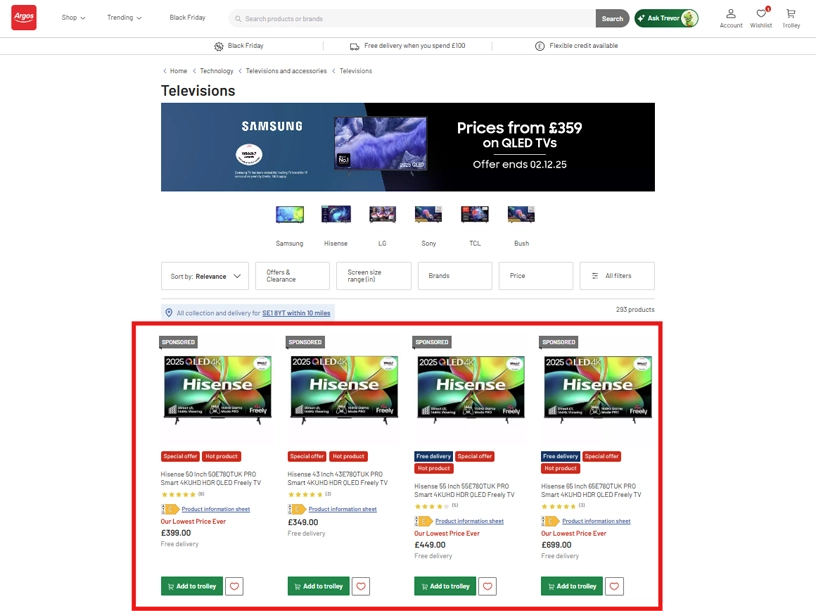The width and height of the screenshot is (816, 611).
Task: Select the Hisense brand icon
Action: [336, 216]
